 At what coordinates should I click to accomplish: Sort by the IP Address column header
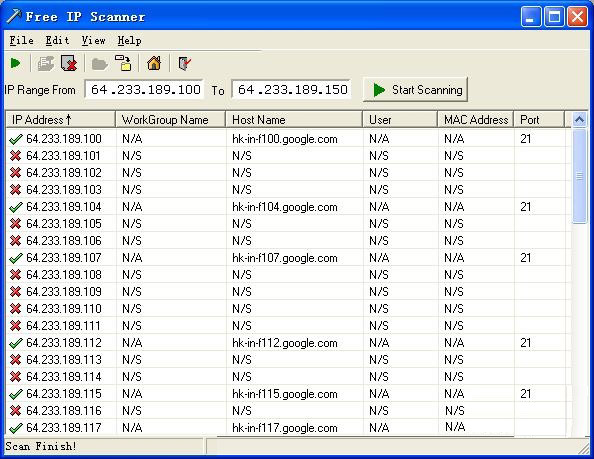coord(61,120)
